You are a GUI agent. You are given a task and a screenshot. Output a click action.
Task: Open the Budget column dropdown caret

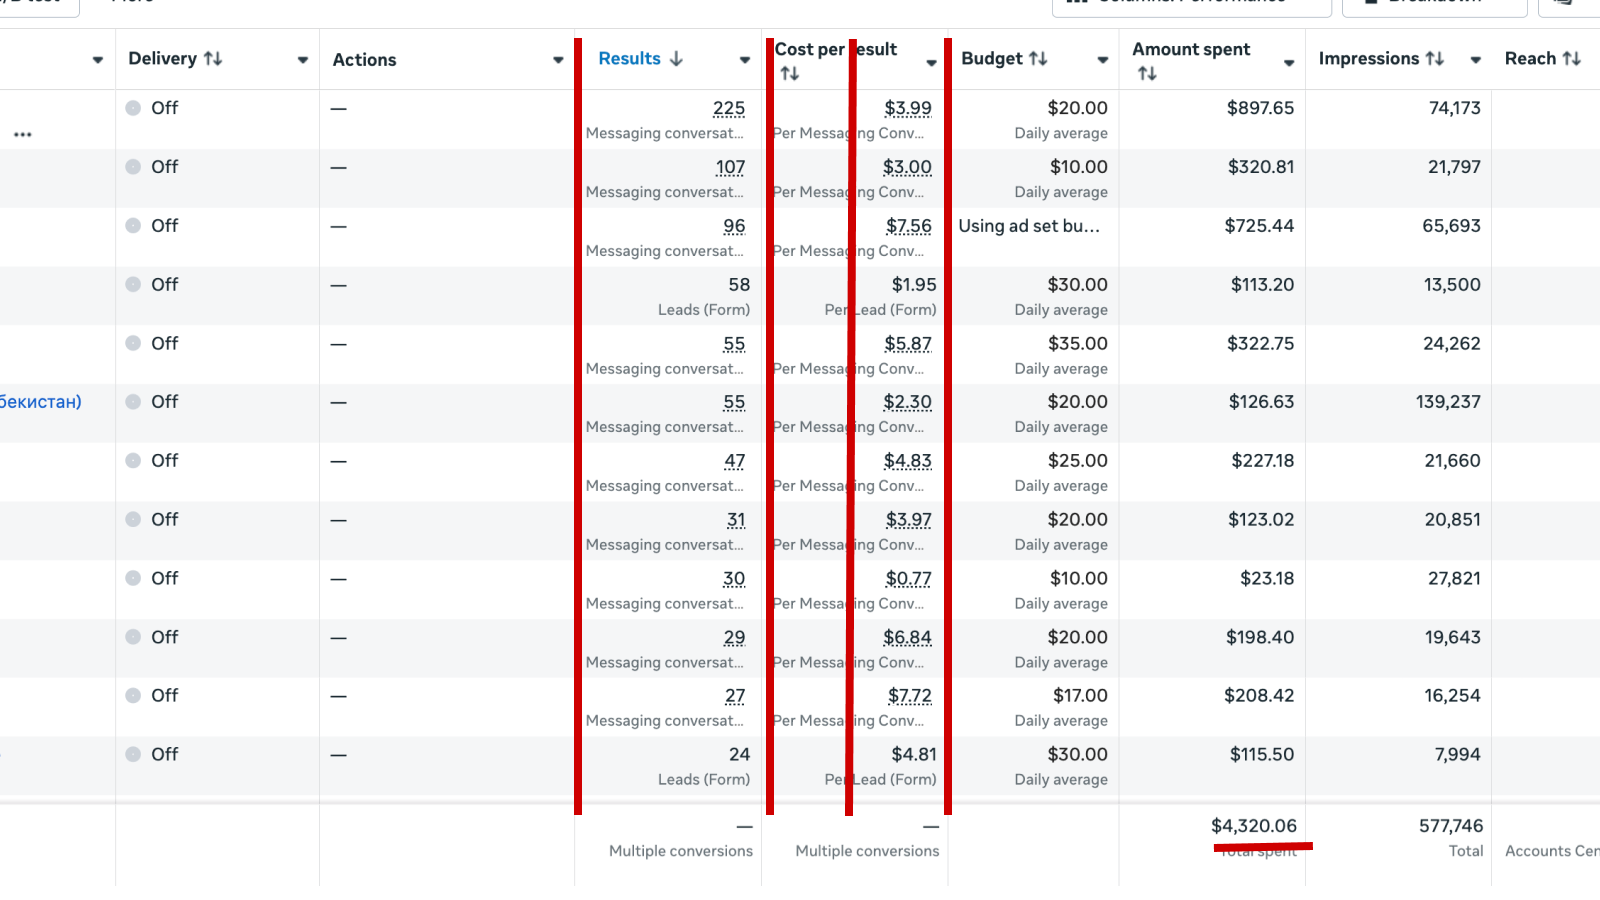coord(1102,60)
